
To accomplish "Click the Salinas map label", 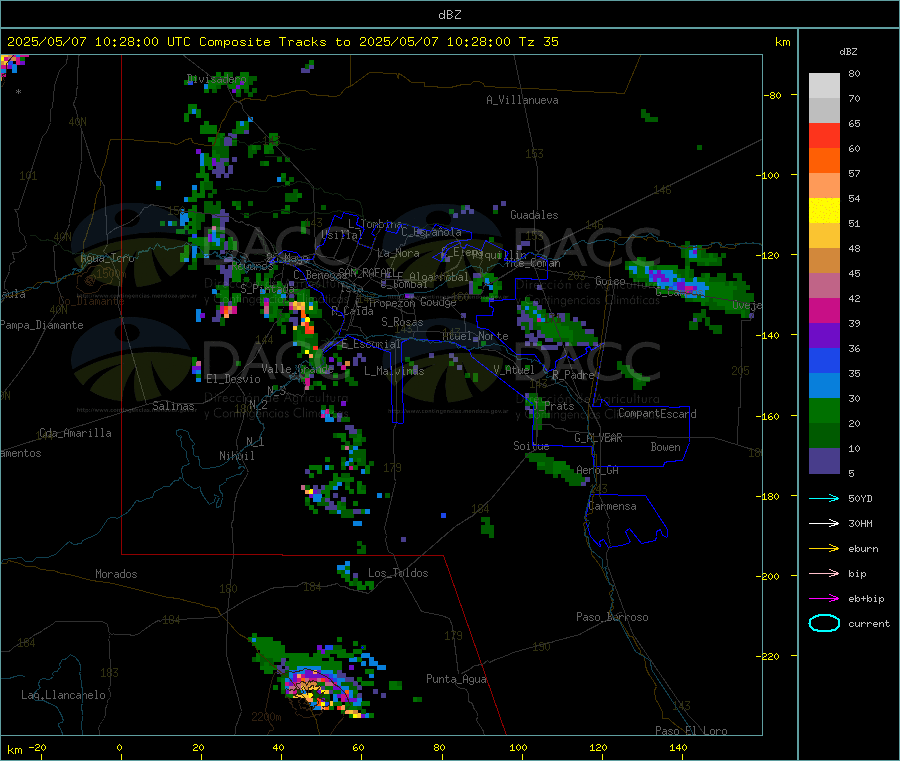I will pos(173,406).
